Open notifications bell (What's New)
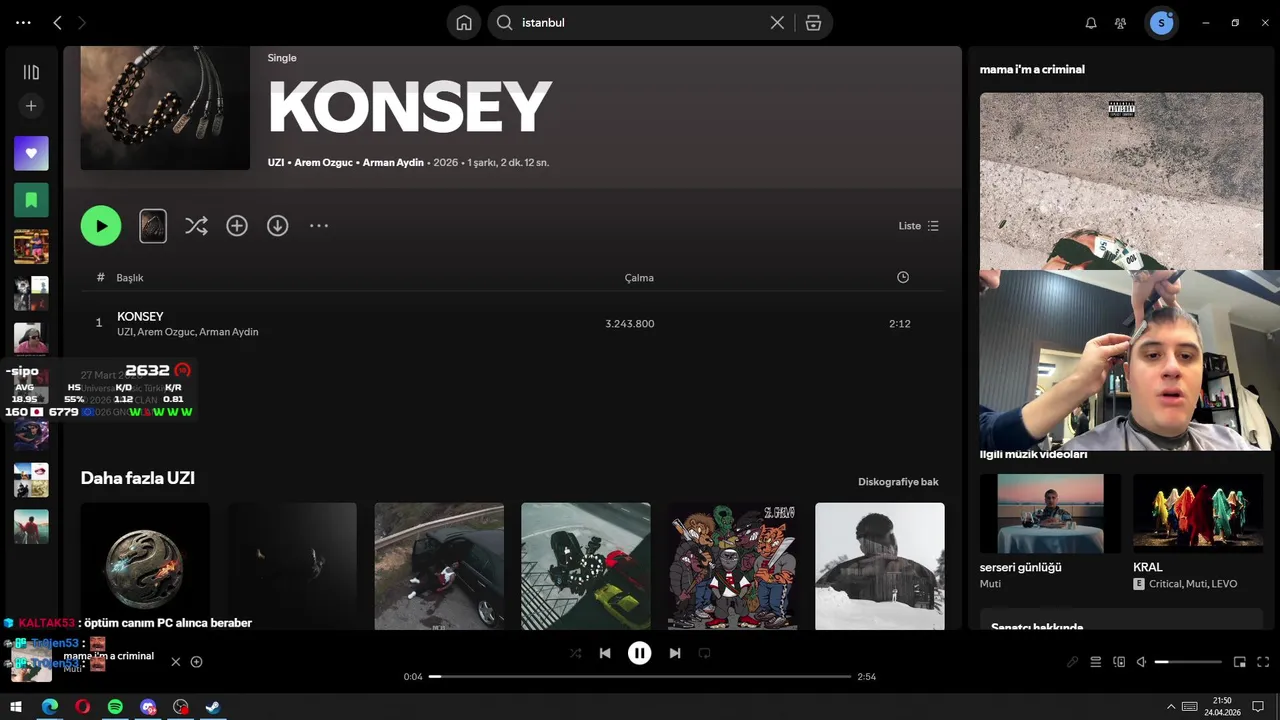This screenshot has height=720, width=1280. [1091, 23]
